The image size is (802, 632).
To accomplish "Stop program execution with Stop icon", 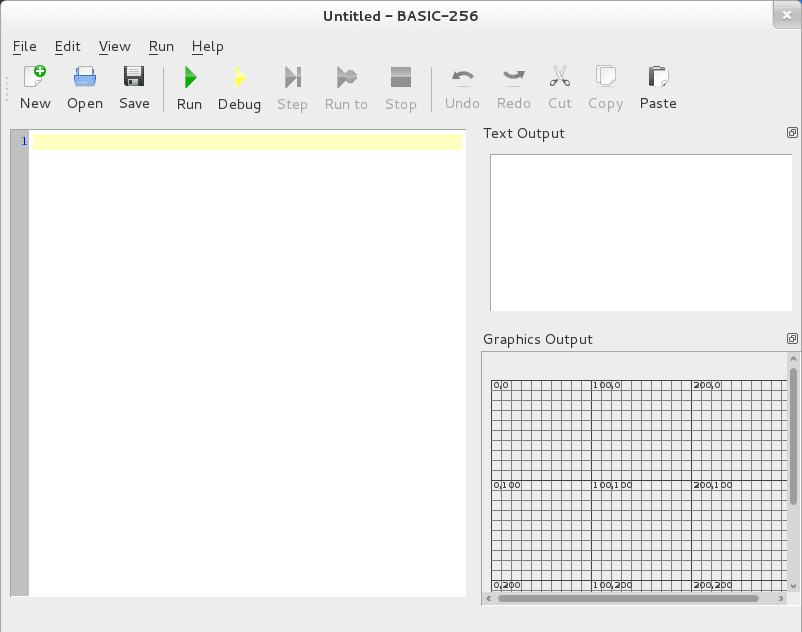I will coord(401,87).
